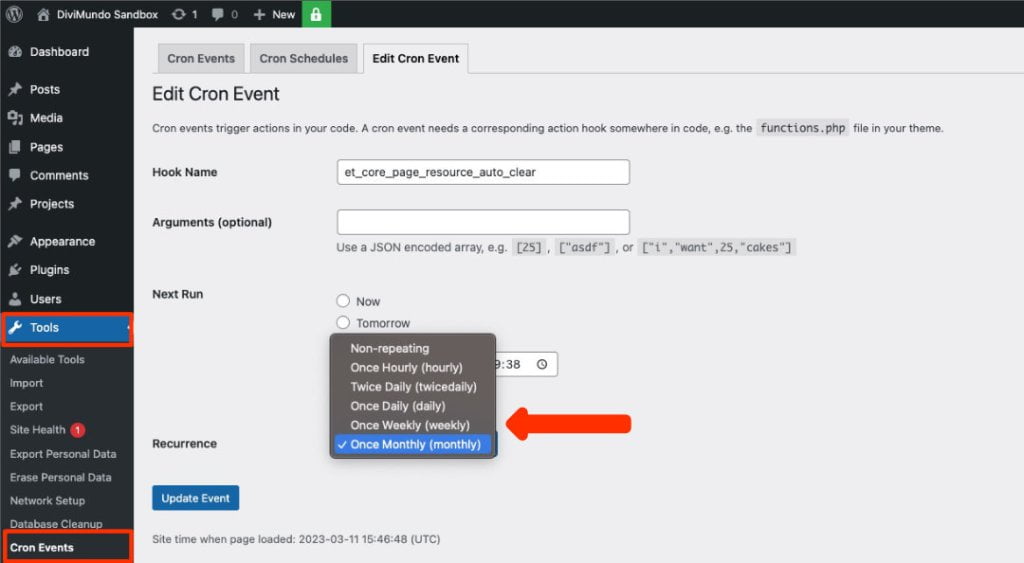
Task: Choose Twice Daily (twicedaily) option
Action: click(413, 387)
